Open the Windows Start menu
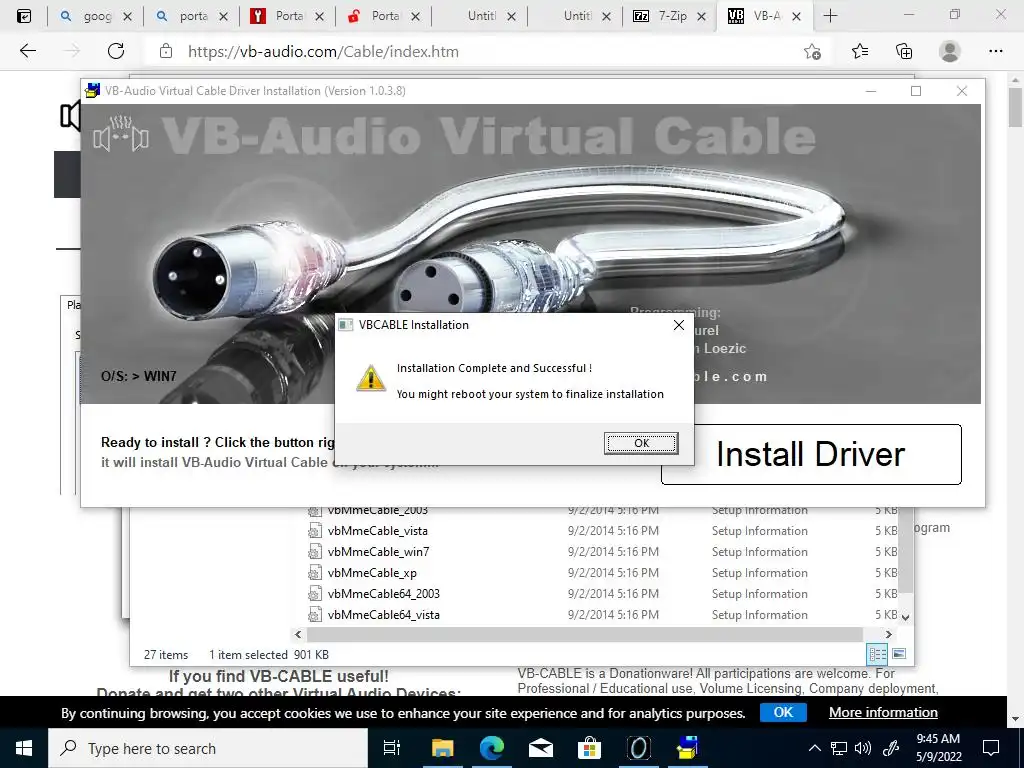Image resolution: width=1024 pixels, height=768 pixels. coord(24,748)
